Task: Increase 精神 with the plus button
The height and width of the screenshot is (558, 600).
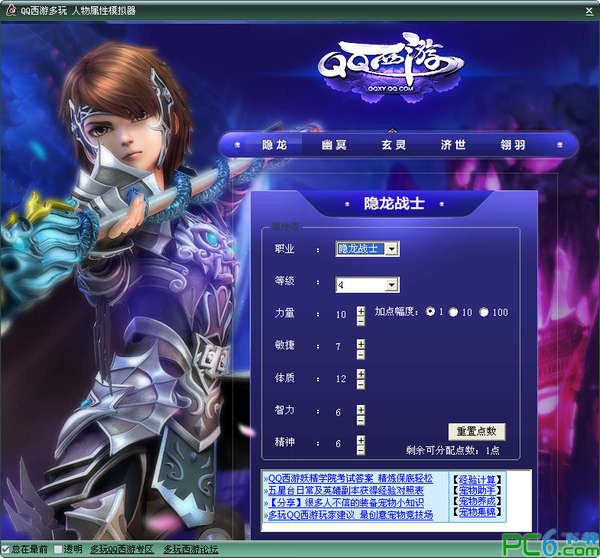Action: [361, 440]
